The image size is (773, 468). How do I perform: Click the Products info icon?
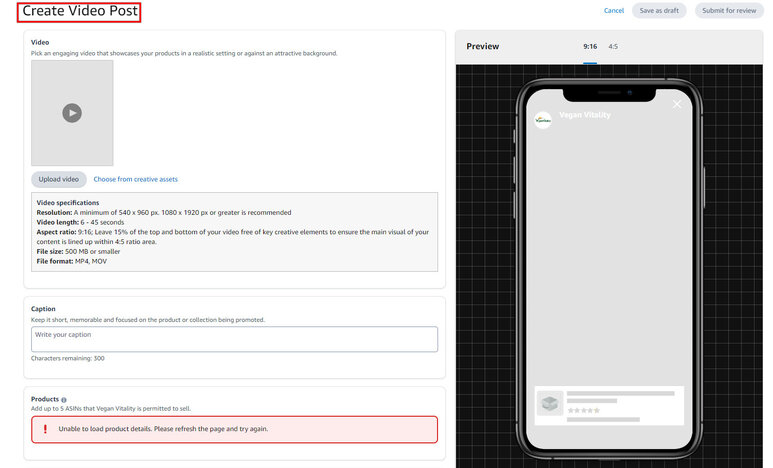[x=64, y=399]
